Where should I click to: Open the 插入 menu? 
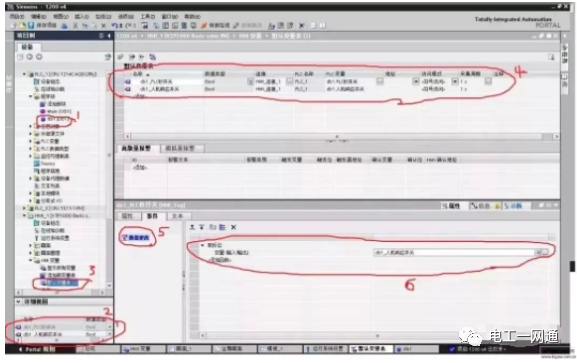[82, 17]
